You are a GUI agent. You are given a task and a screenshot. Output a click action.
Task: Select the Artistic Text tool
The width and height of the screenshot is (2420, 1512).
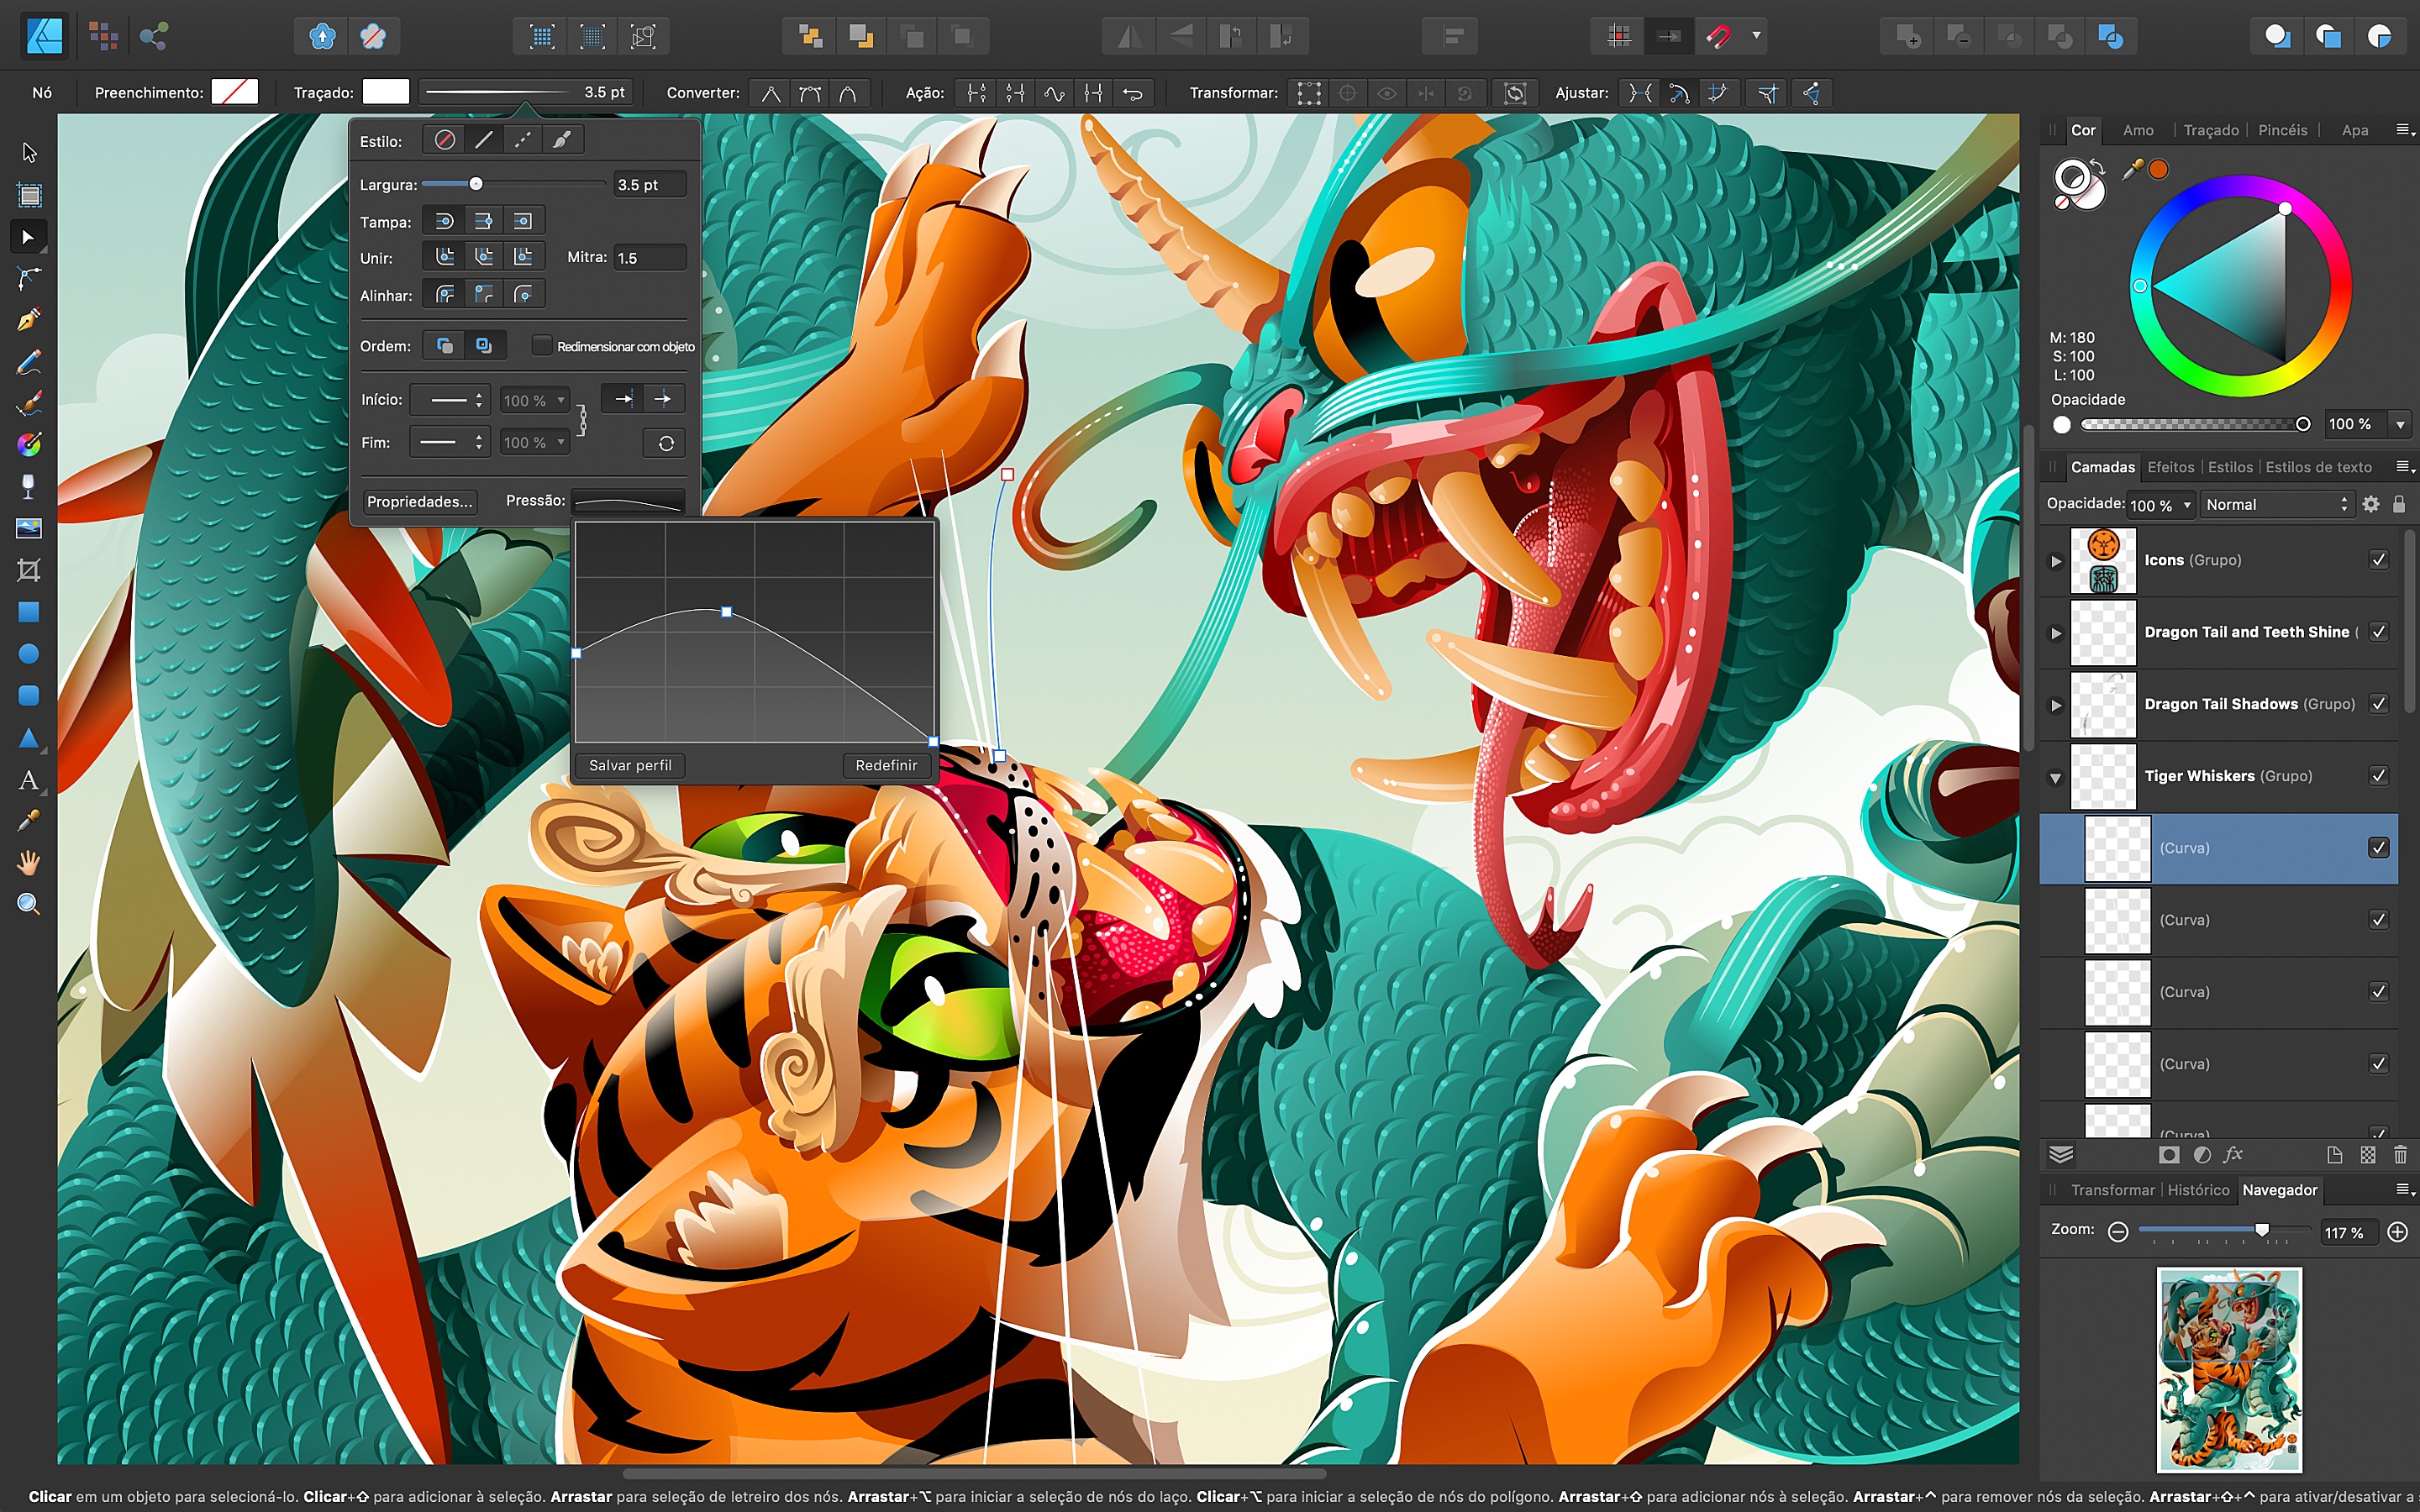click(x=29, y=780)
